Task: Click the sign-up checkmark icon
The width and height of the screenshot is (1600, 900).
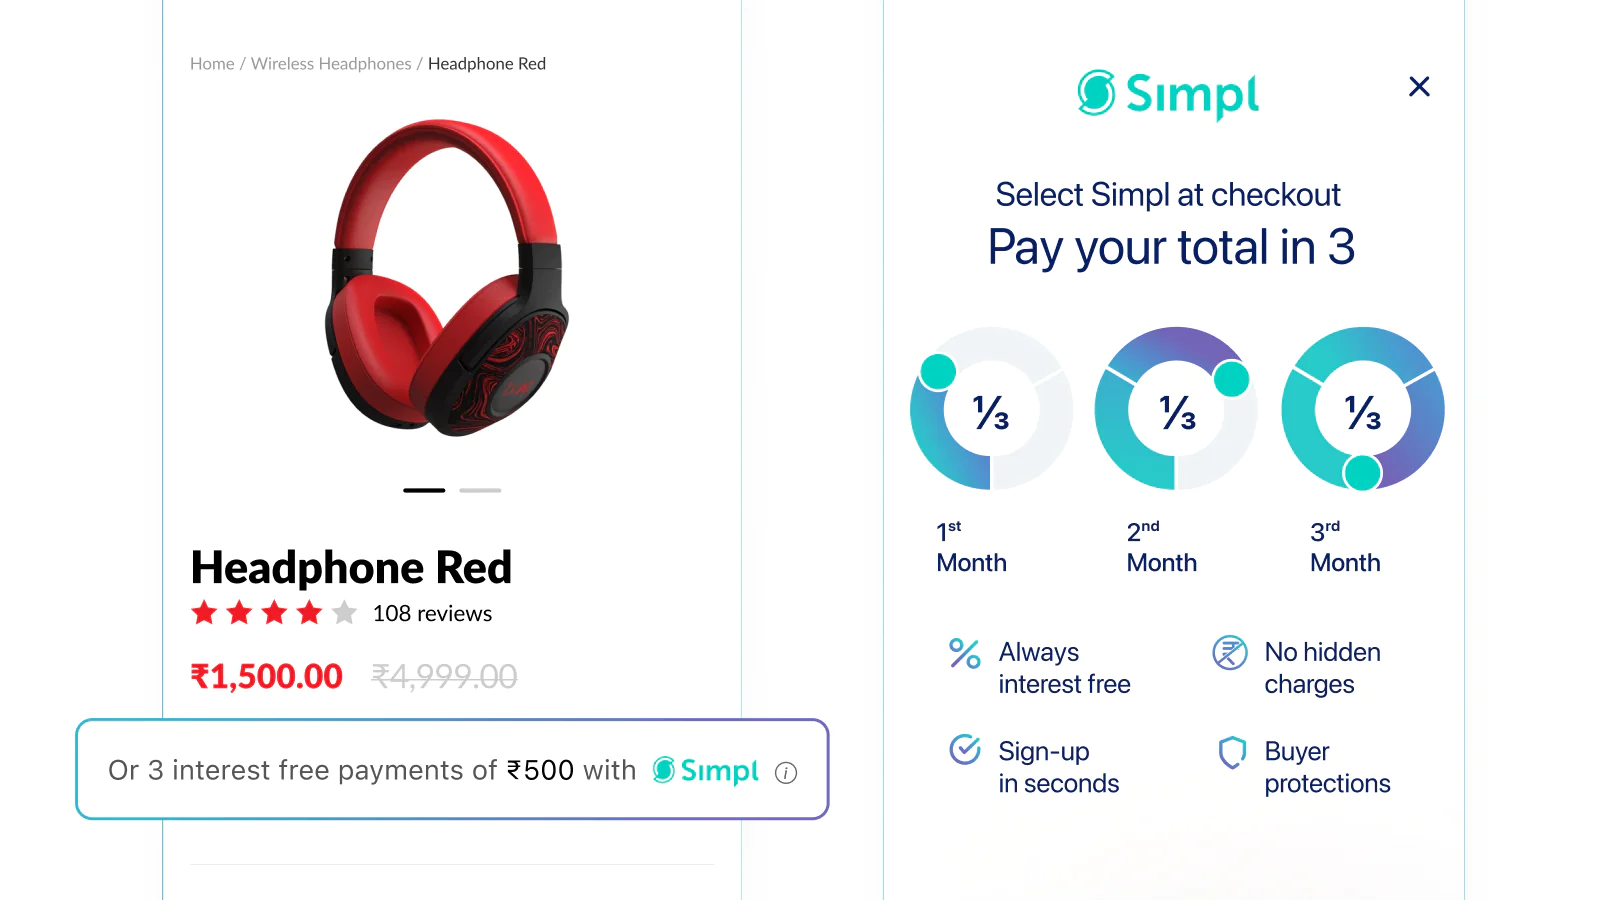Action: point(964,749)
